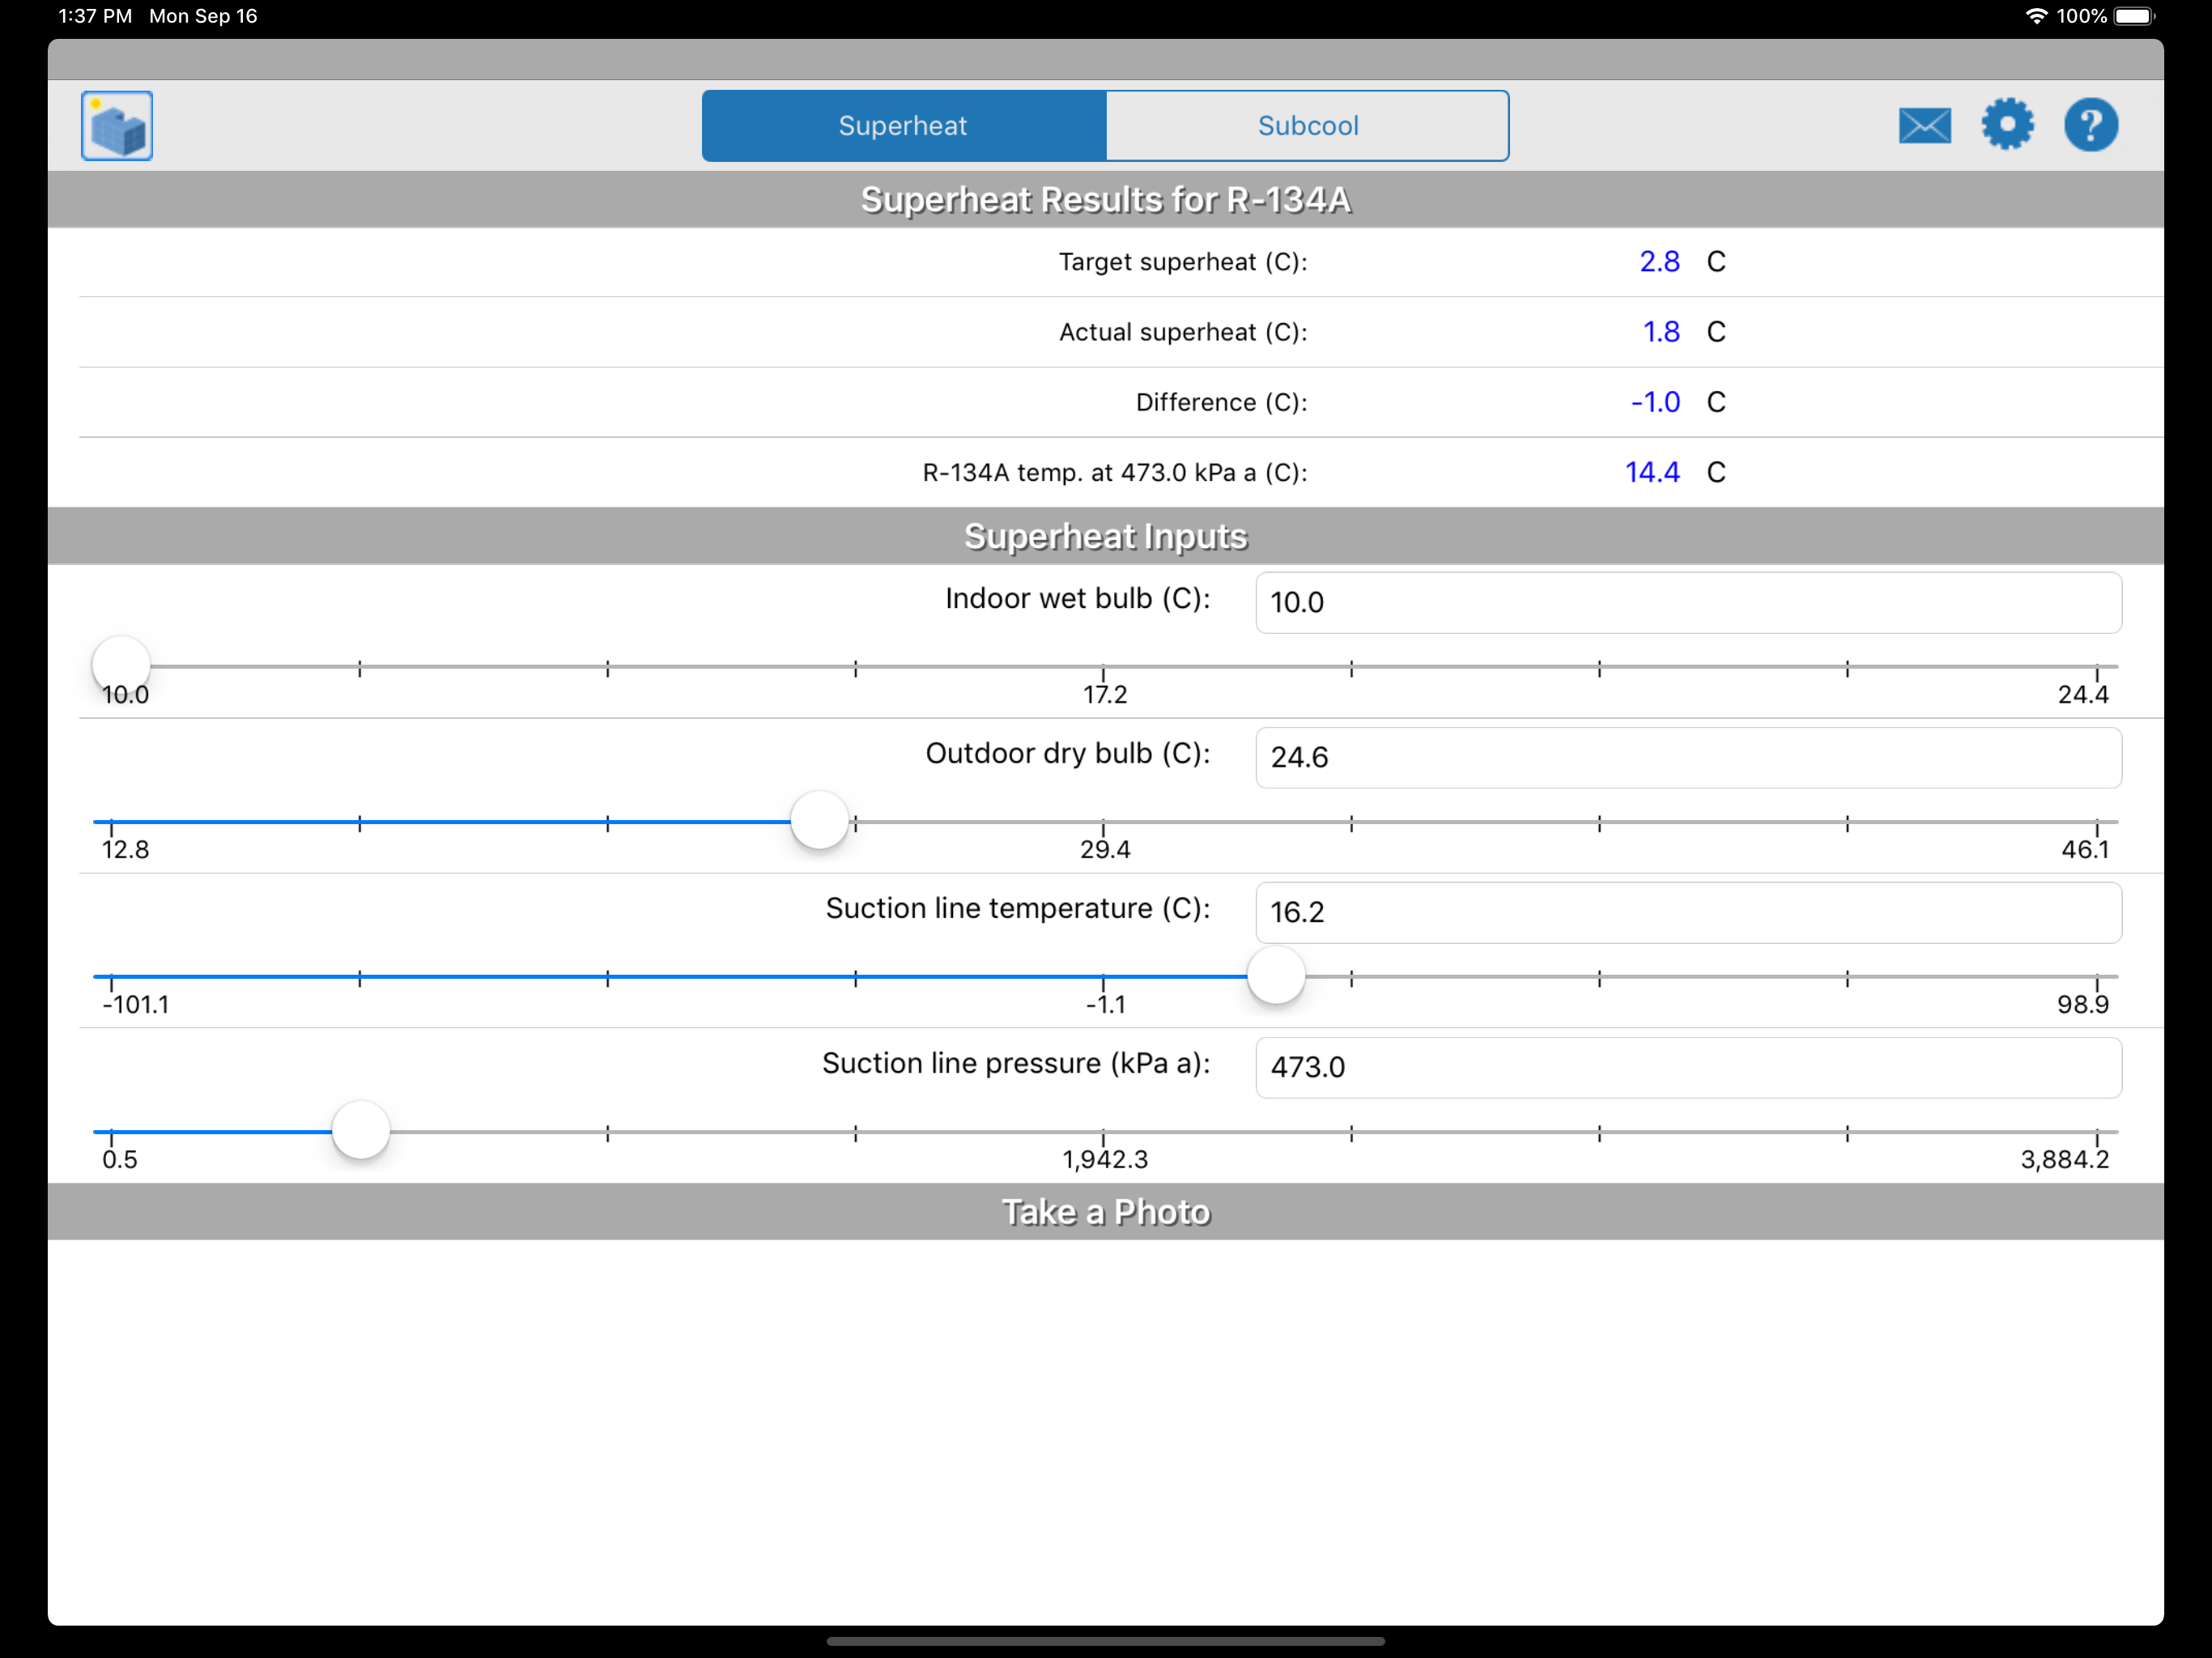
Task: Open the AC unit app icon
Action: (x=117, y=126)
